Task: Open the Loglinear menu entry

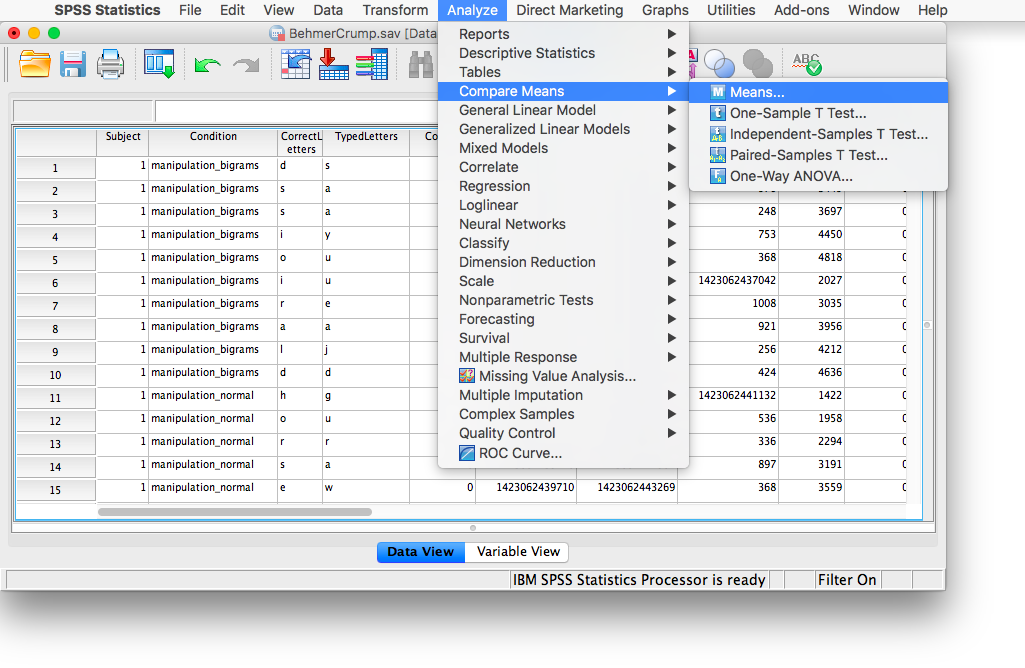Action: pos(563,205)
